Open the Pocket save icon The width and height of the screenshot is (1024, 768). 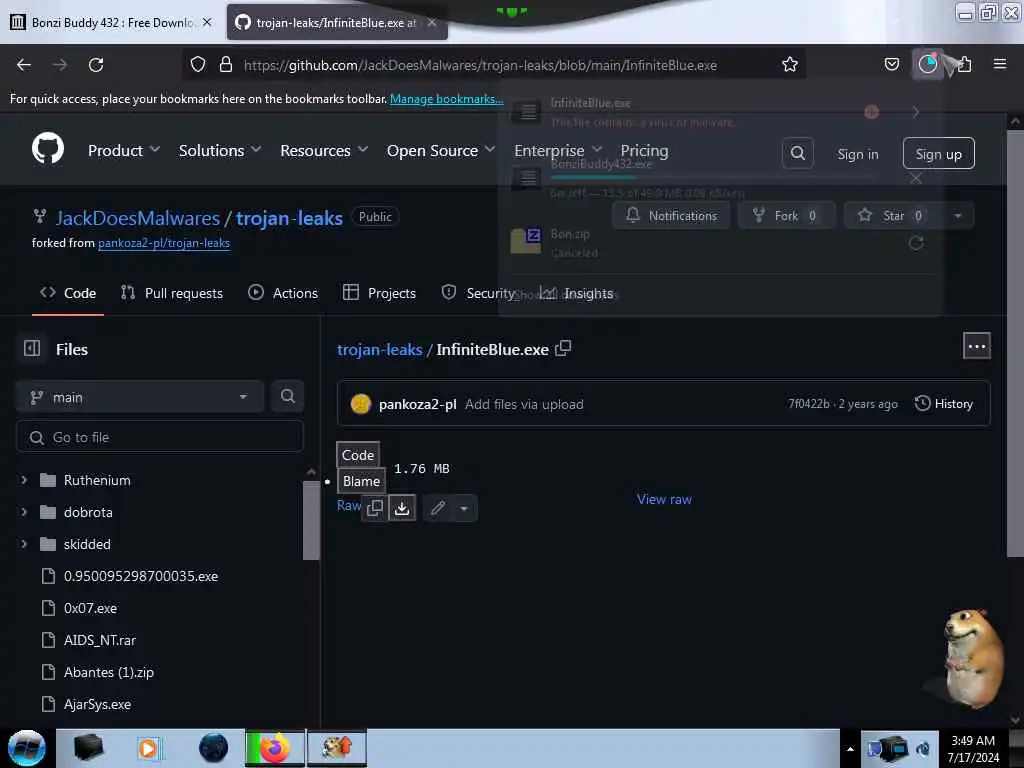[x=891, y=64]
